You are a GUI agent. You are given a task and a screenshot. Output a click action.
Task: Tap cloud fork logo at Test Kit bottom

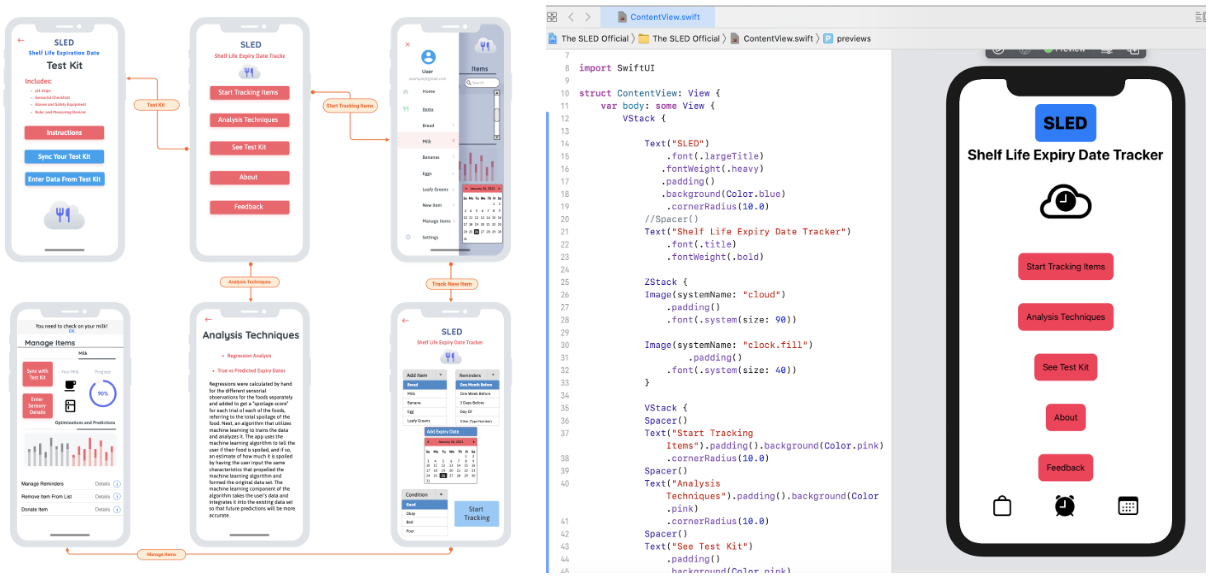pyautogui.click(x=63, y=214)
